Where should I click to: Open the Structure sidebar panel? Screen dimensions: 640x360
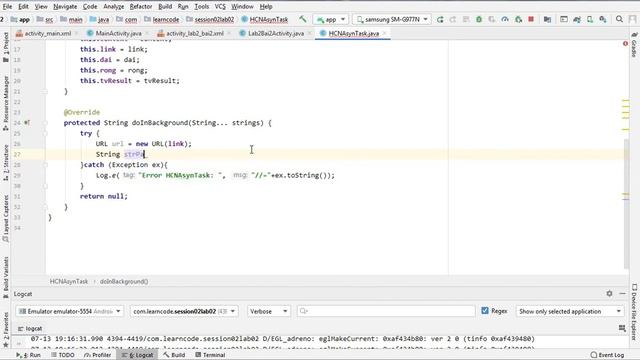coord(6,162)
